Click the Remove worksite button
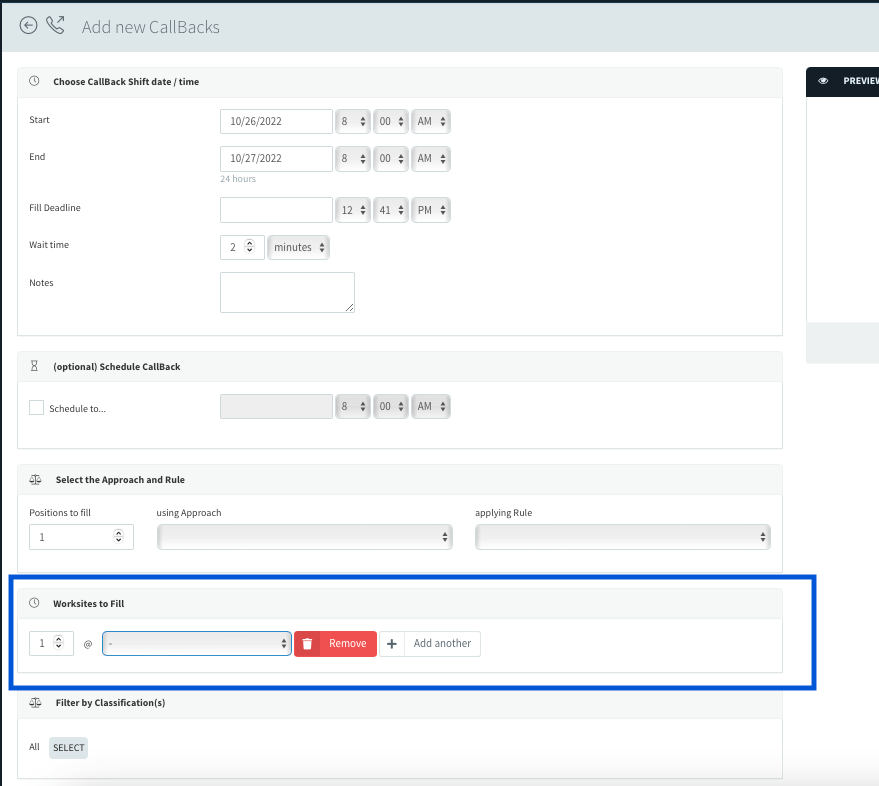This screenshot has height=786, width=879. (x=335, y=644)
